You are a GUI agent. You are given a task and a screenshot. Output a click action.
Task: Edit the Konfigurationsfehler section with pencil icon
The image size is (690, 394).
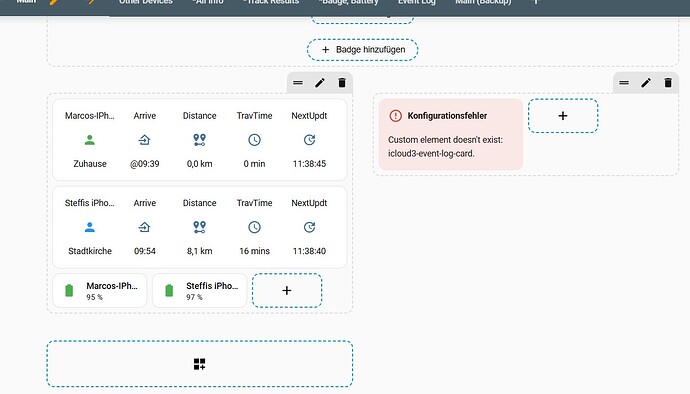tap(646, 83)
